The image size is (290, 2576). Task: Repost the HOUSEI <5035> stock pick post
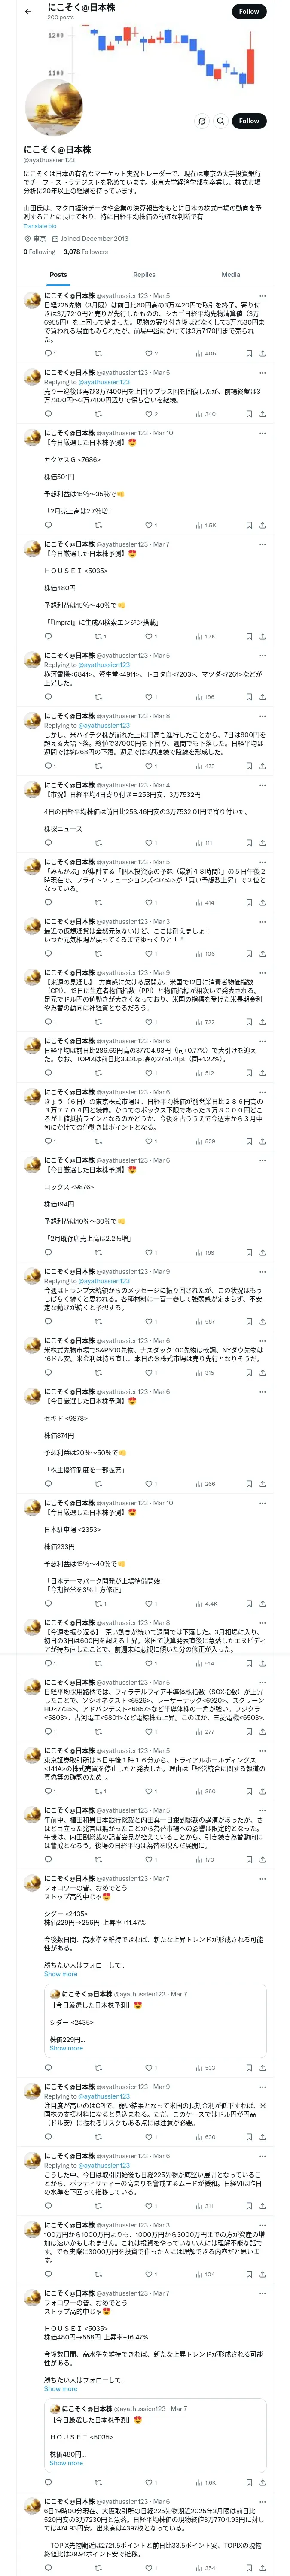[98, 636]
